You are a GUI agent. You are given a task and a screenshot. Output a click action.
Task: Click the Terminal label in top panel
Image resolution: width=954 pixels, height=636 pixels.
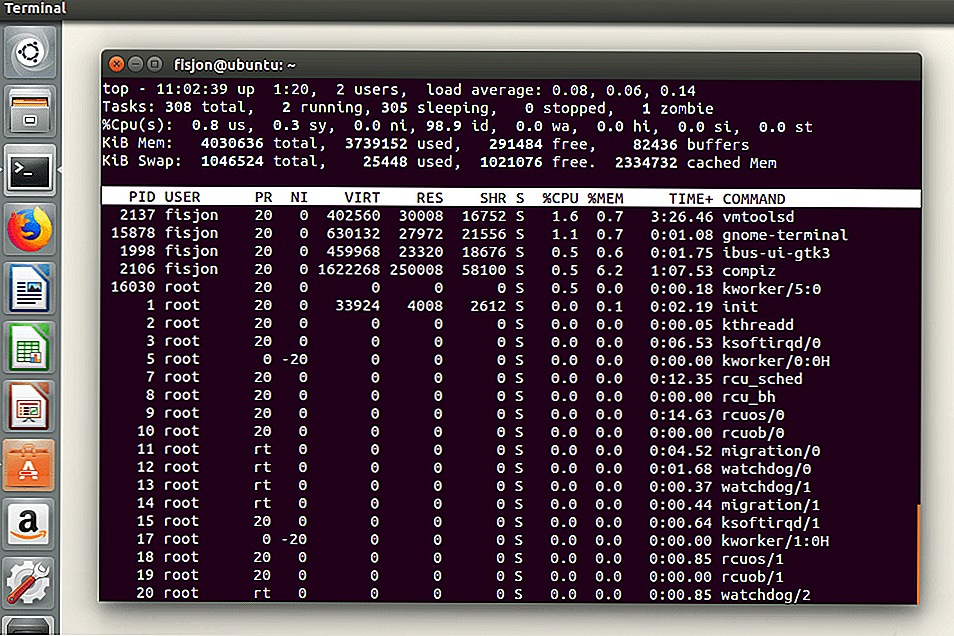35,8
